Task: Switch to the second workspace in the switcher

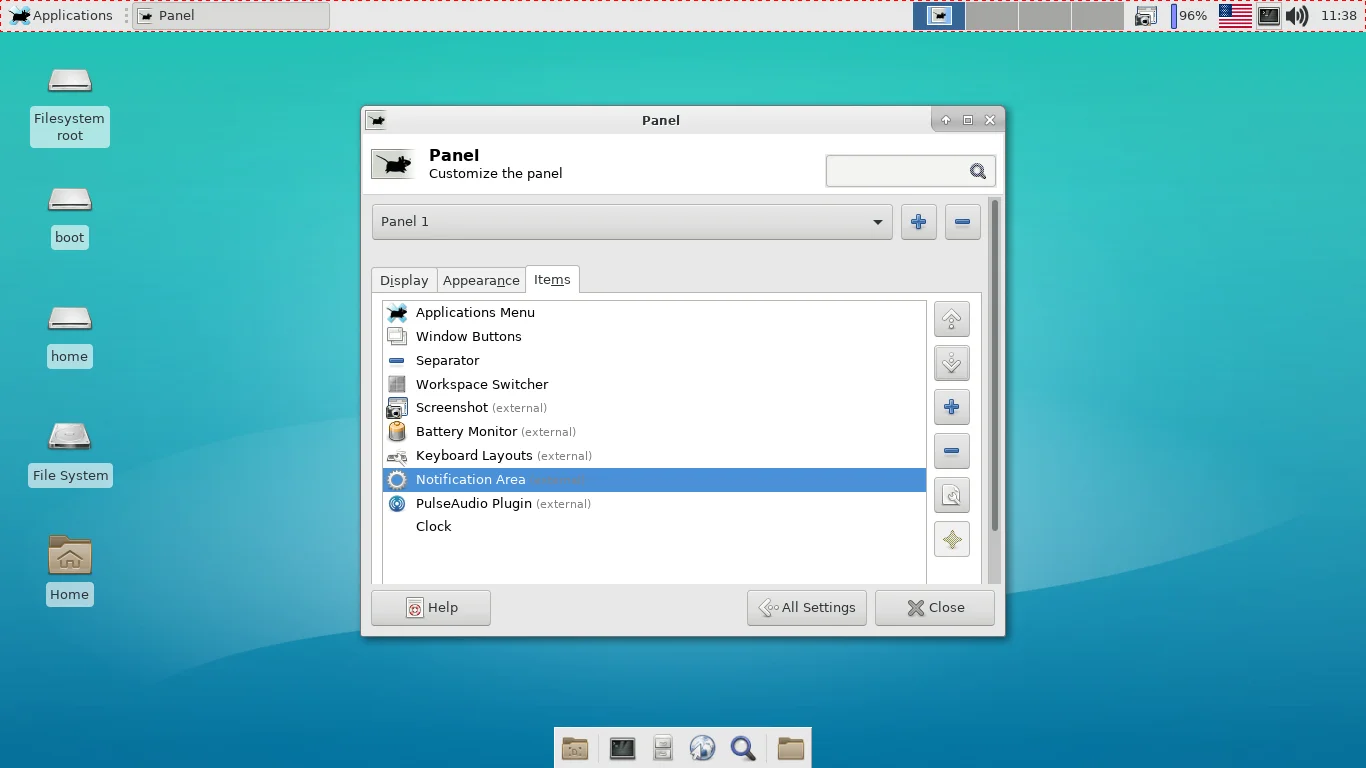Action: 991,16
